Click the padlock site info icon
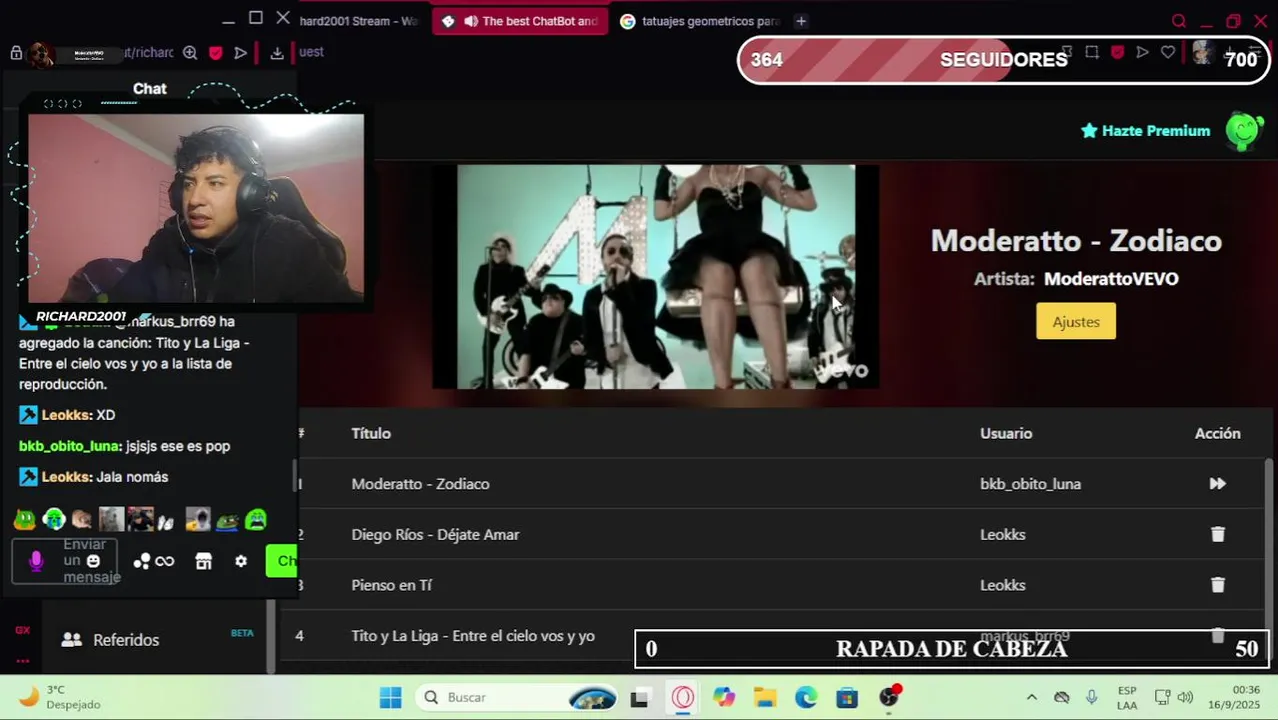This screenshot has height=720, width=1278. [16, 53]
